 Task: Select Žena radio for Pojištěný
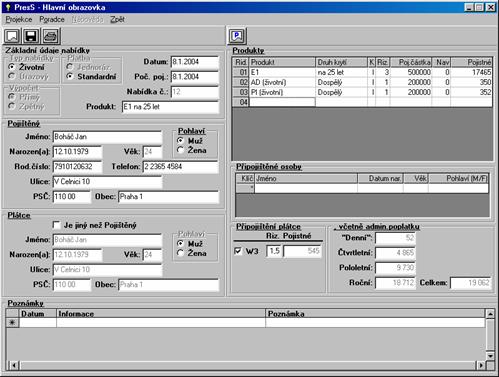(180, 150)
